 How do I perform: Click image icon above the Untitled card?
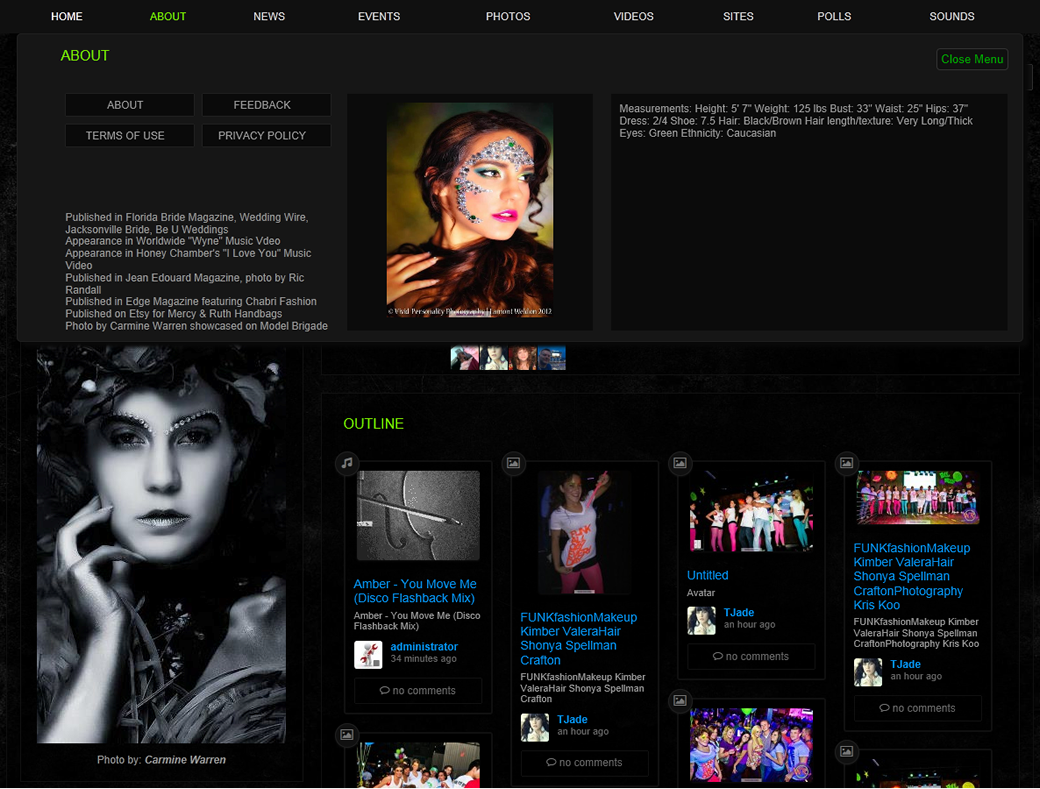pos(680,463)
